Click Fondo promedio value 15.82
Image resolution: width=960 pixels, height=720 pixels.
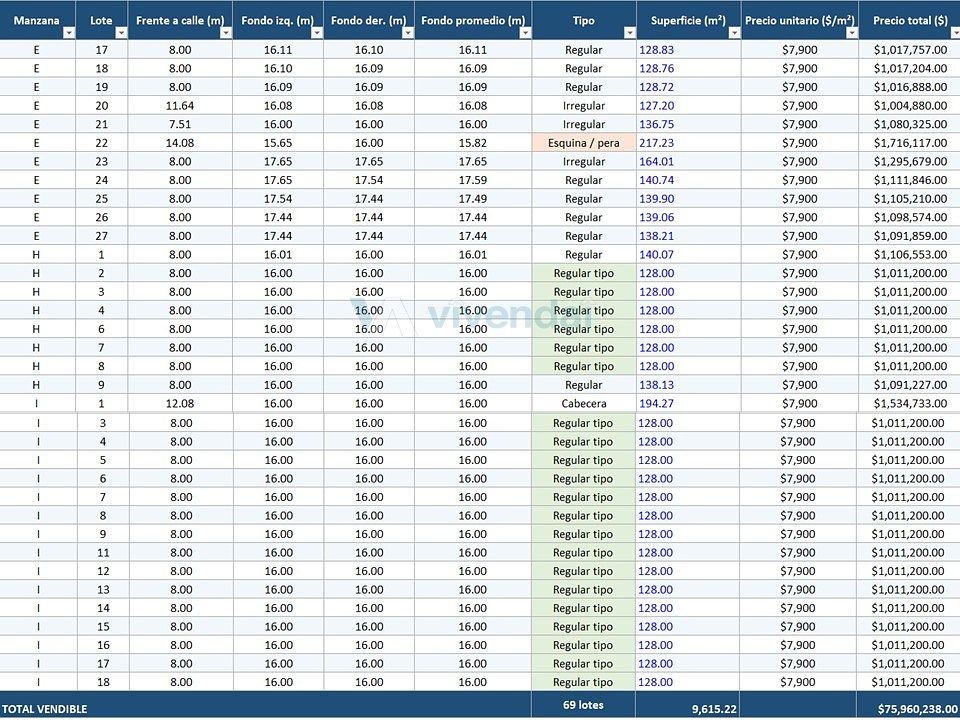(x=473, y=143)
